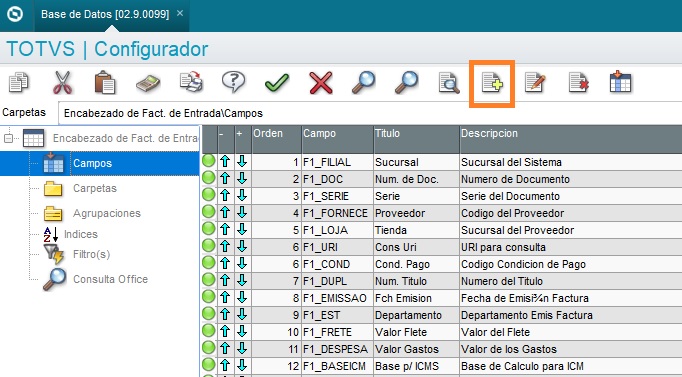Viewport: 682px width, 377px height.
Task: Click the second magnifier search icon
Action: point(406,82)
